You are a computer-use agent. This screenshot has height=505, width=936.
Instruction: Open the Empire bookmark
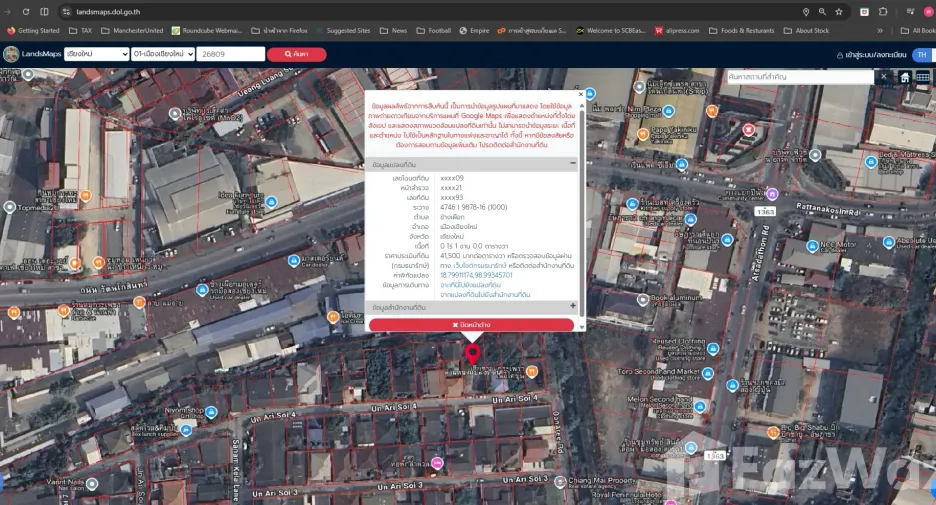point(474,30)
